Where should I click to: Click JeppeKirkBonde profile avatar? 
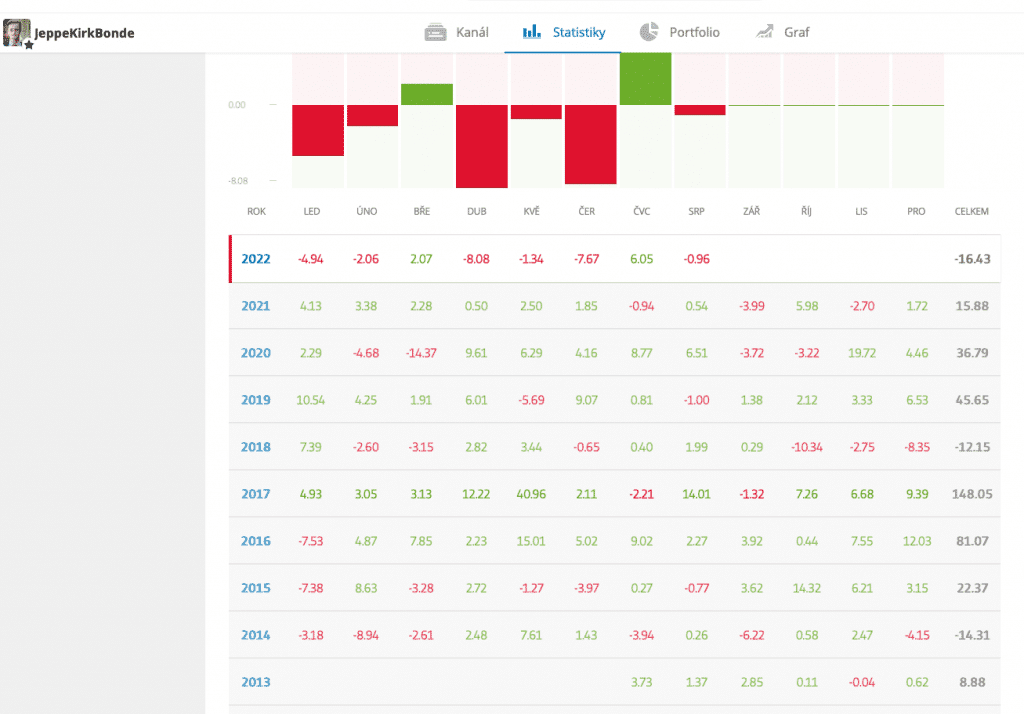pos(17,33)
